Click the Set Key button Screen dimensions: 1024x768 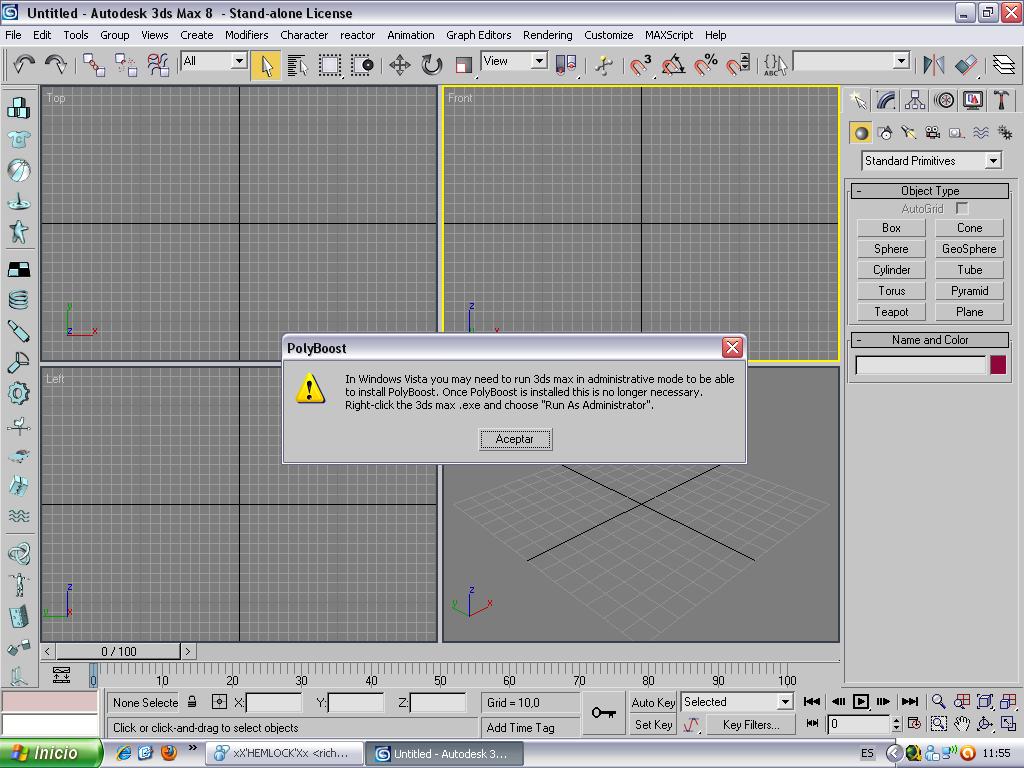652,724
